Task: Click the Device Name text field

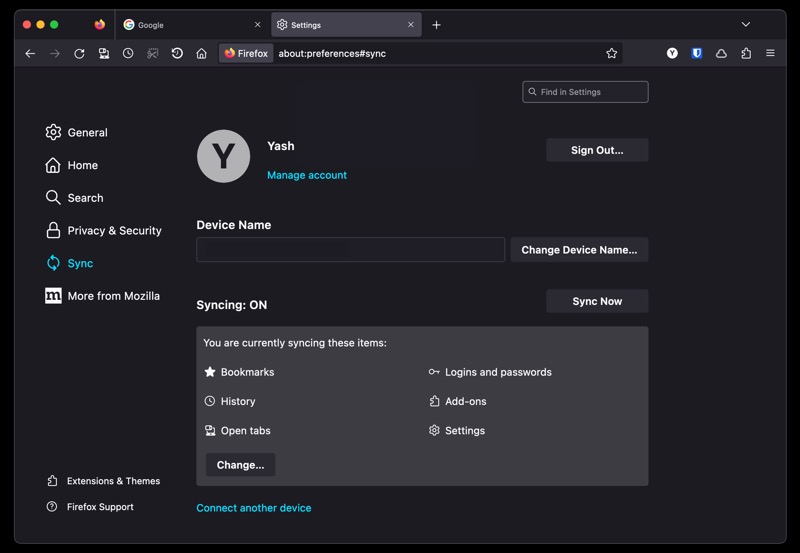Action: [351, 249]
